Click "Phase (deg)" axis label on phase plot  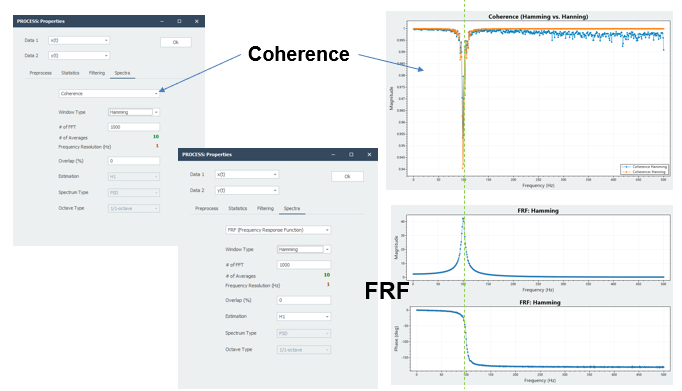click(396, 339)
